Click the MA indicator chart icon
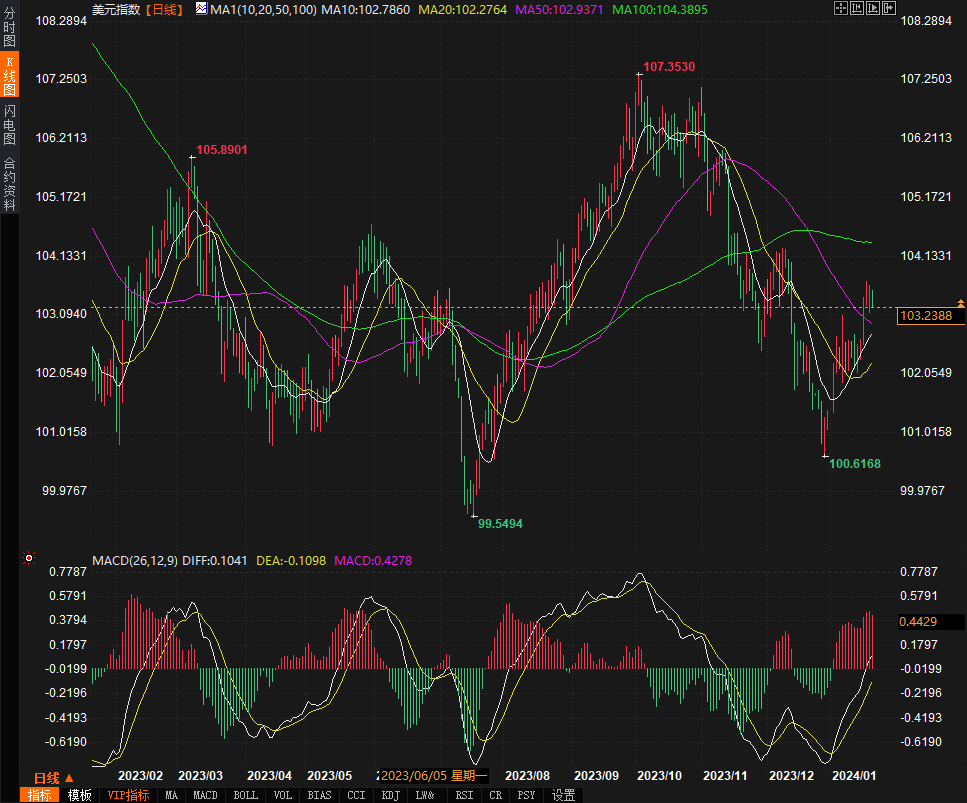967x803 pixels. 201,9
